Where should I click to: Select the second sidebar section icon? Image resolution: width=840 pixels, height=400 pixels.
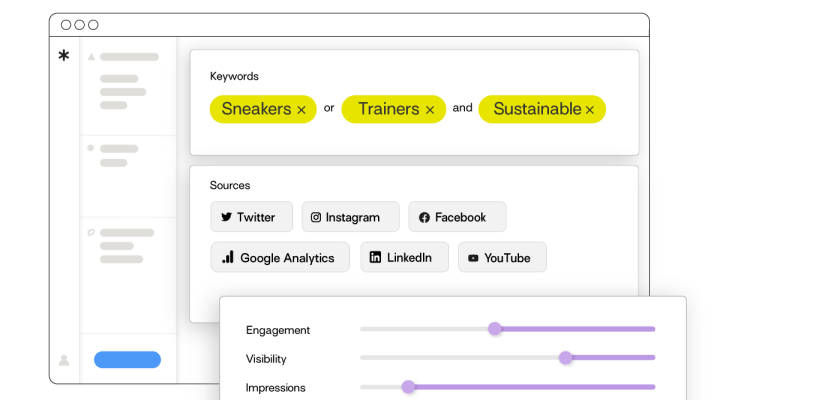click(91, 148)
